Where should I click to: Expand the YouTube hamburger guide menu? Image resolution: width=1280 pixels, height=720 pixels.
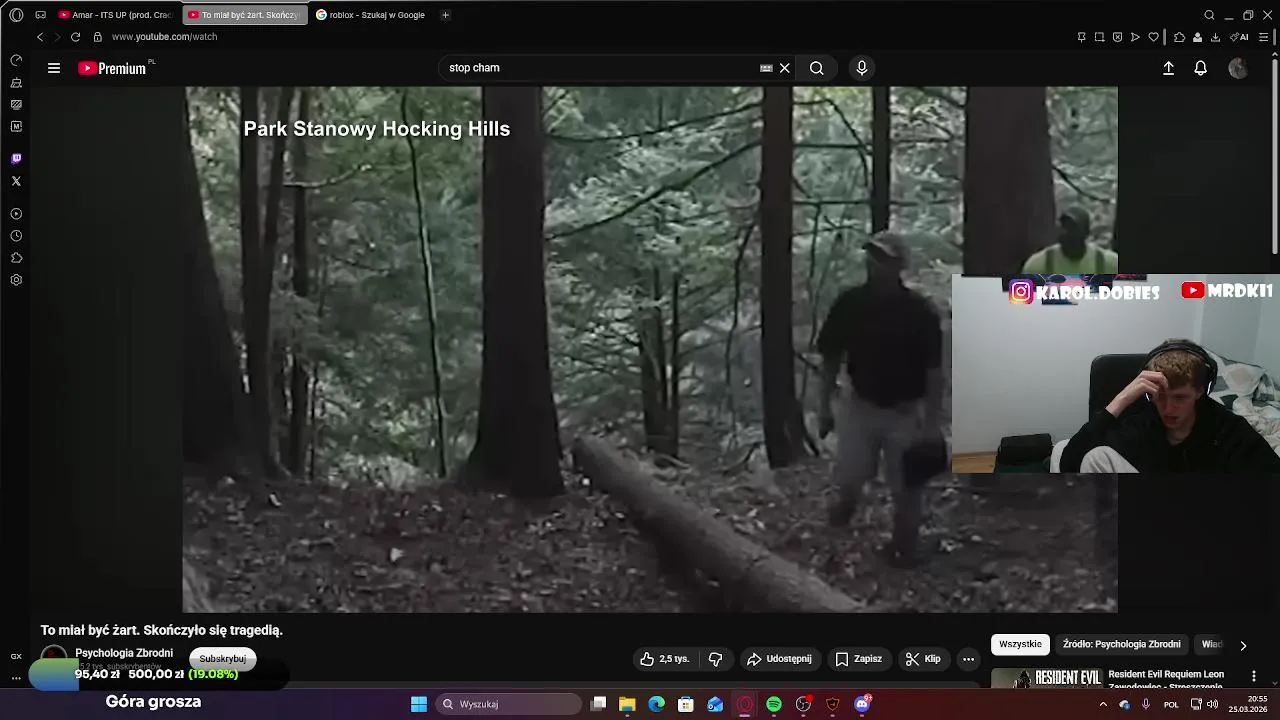[54, 68]
